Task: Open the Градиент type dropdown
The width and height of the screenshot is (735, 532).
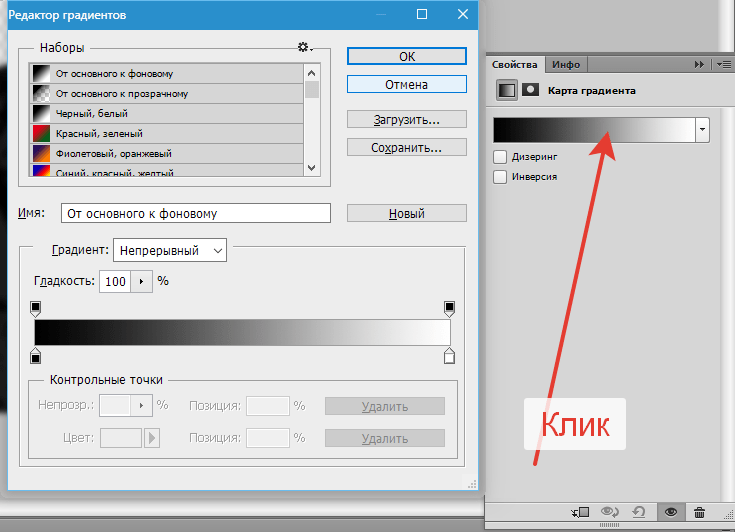Action: click(170, 250)
